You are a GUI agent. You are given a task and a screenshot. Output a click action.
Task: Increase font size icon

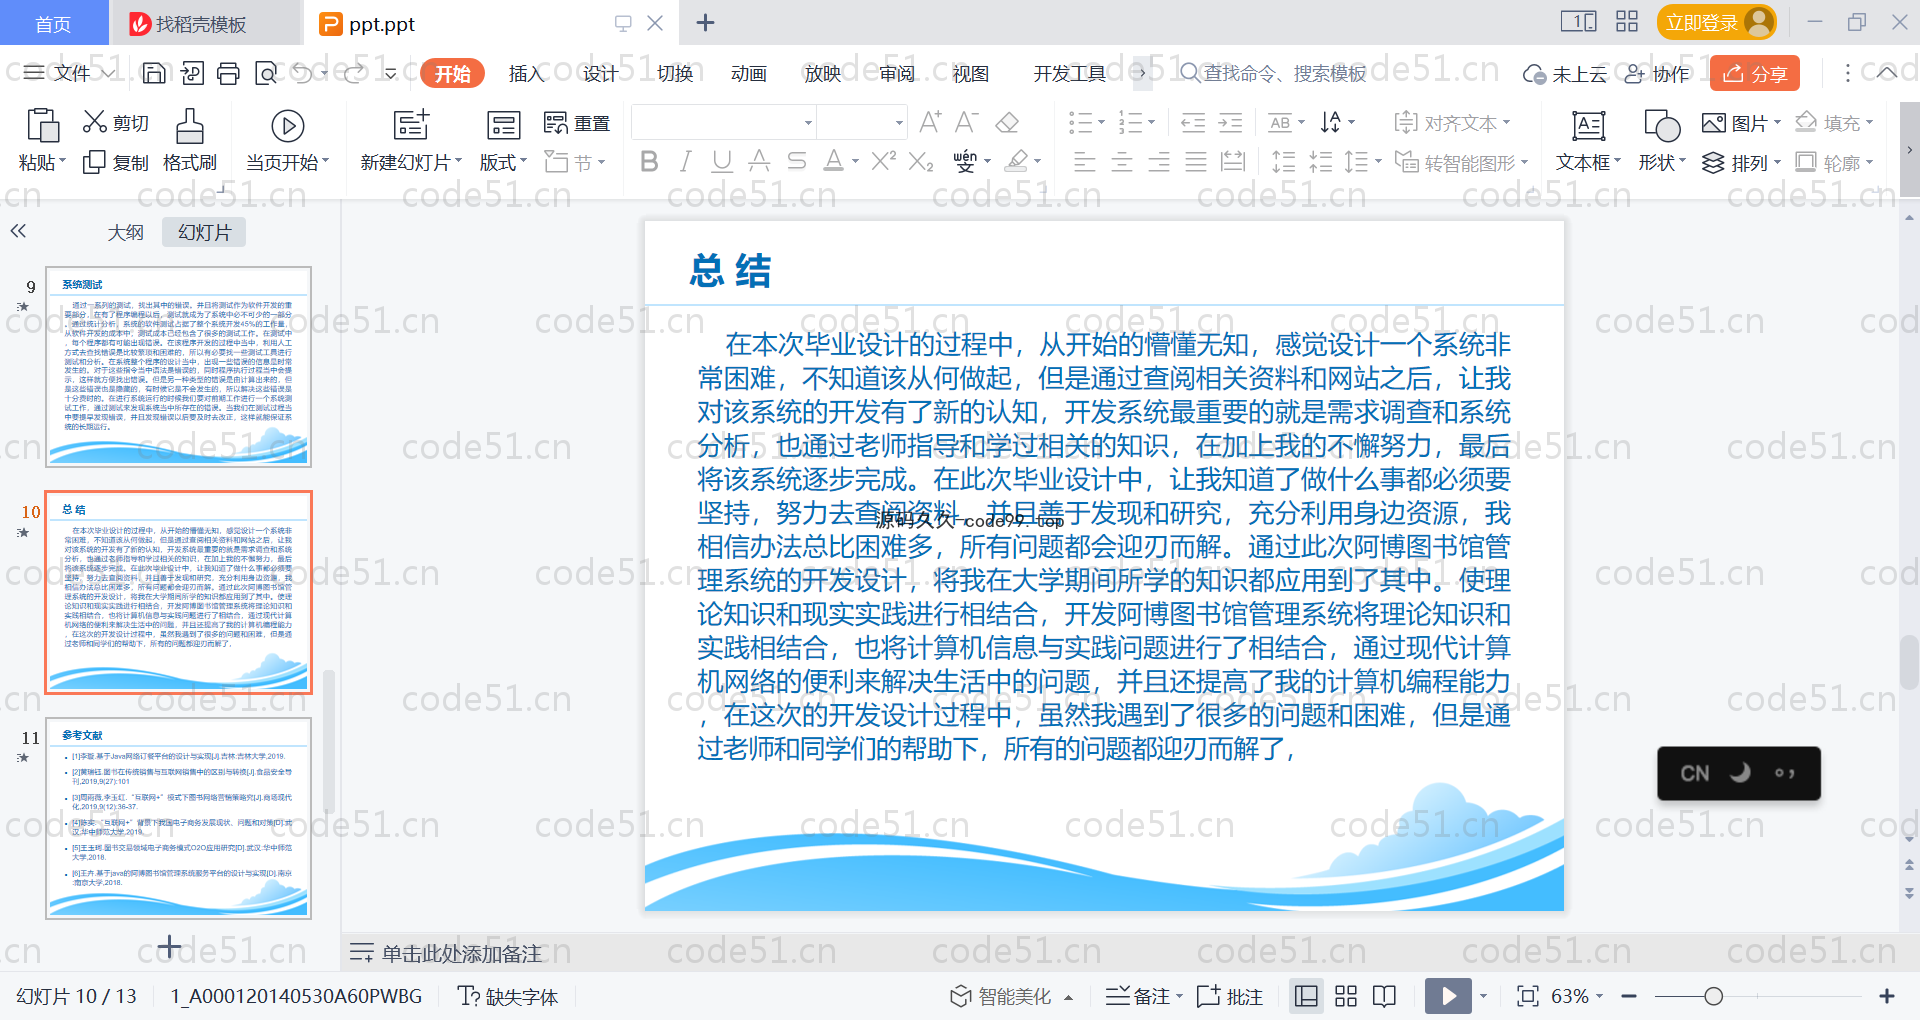tap(930, 122)
